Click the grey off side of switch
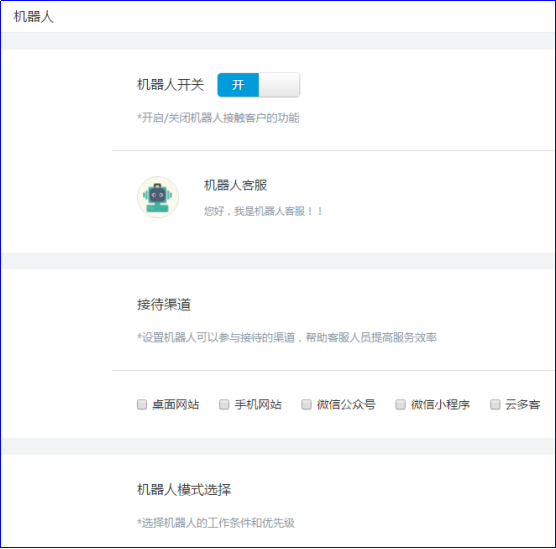 pos(279,85)
